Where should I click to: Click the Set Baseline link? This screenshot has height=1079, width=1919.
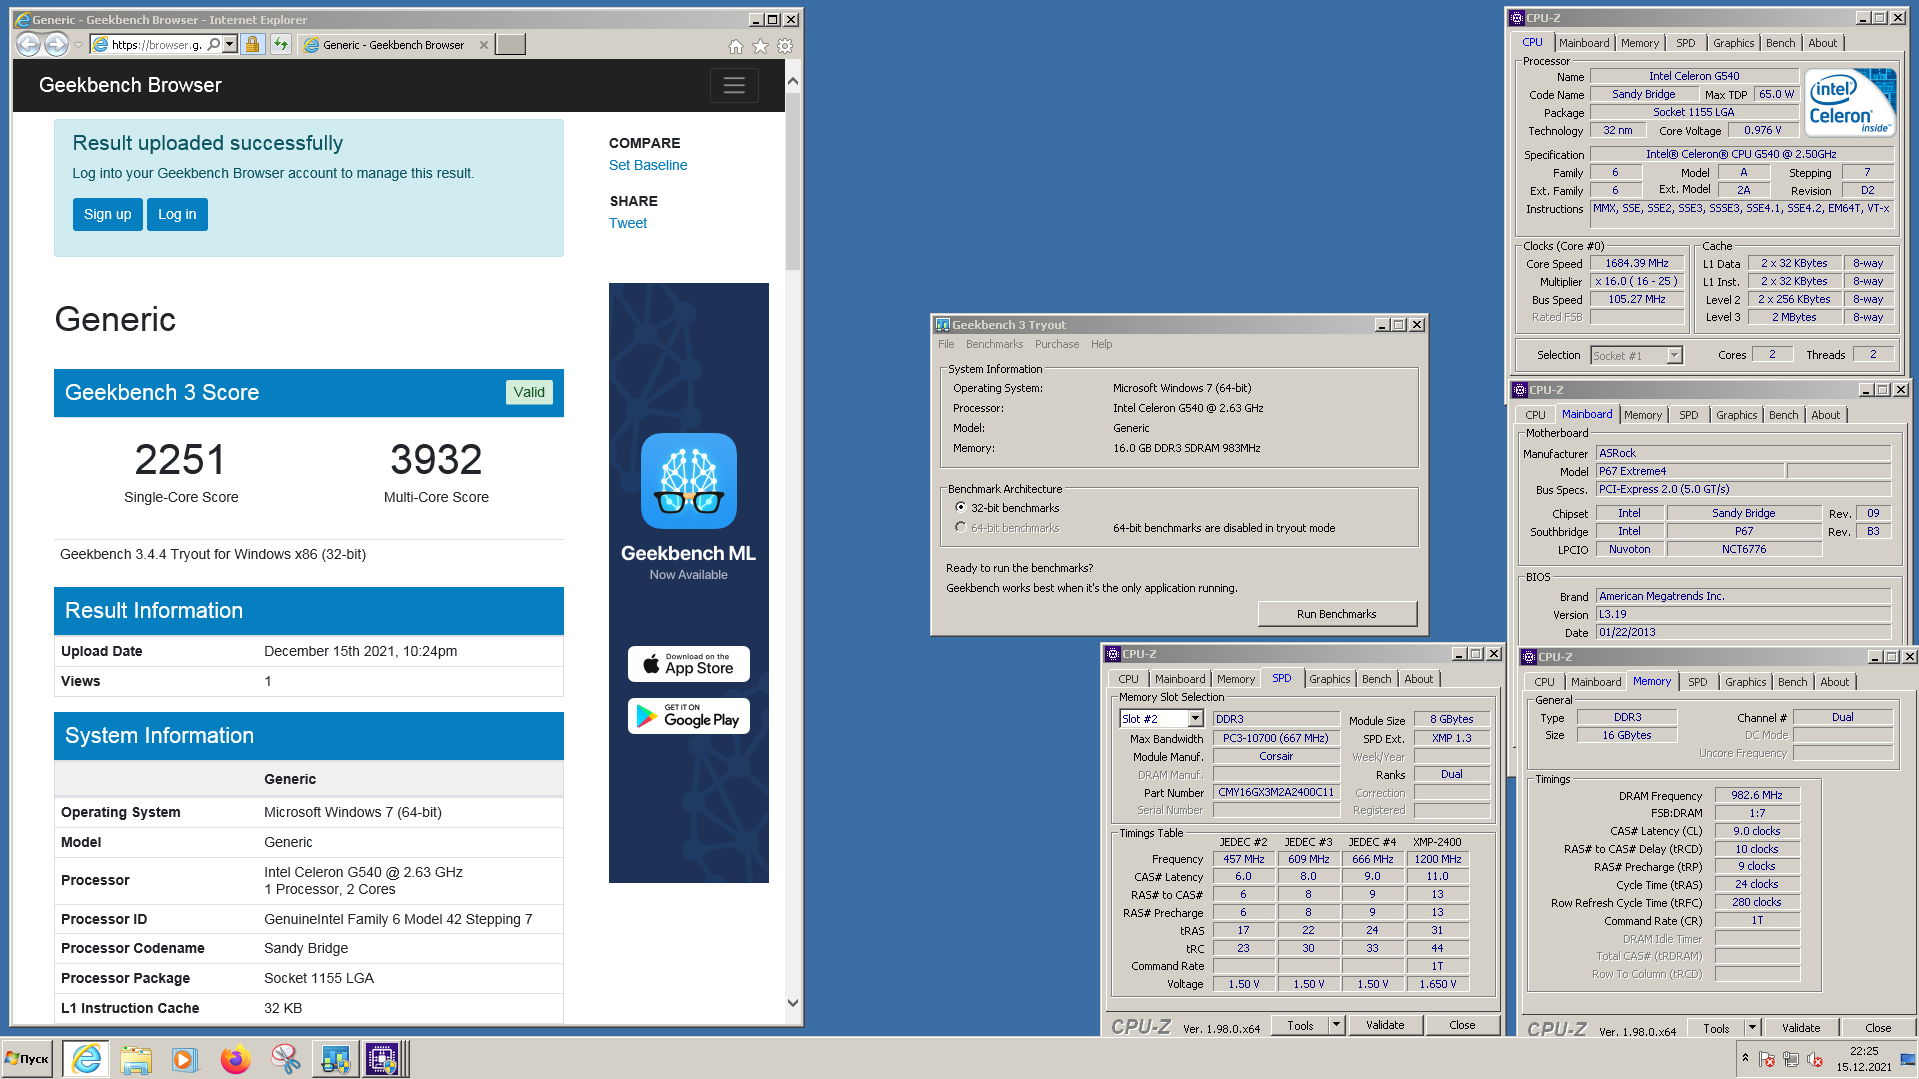click(648, 165)
